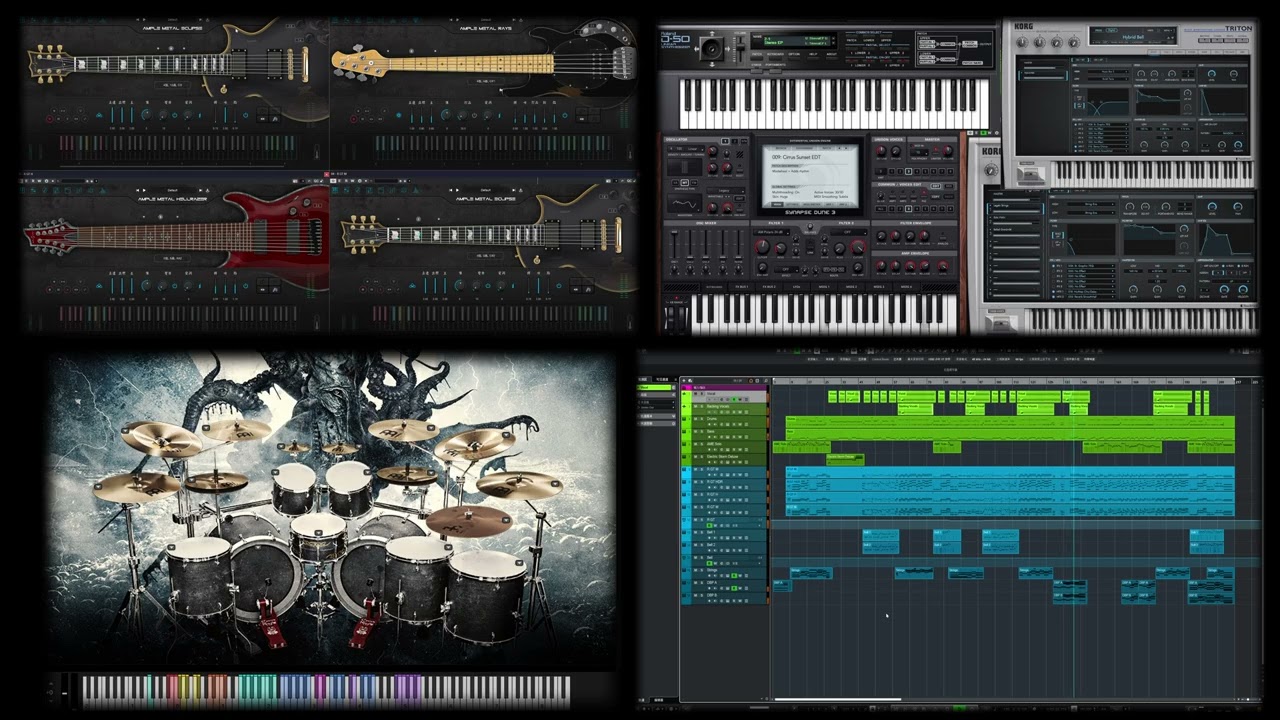
Task: Collapse the Bell folder track
Action: point(685,557)
